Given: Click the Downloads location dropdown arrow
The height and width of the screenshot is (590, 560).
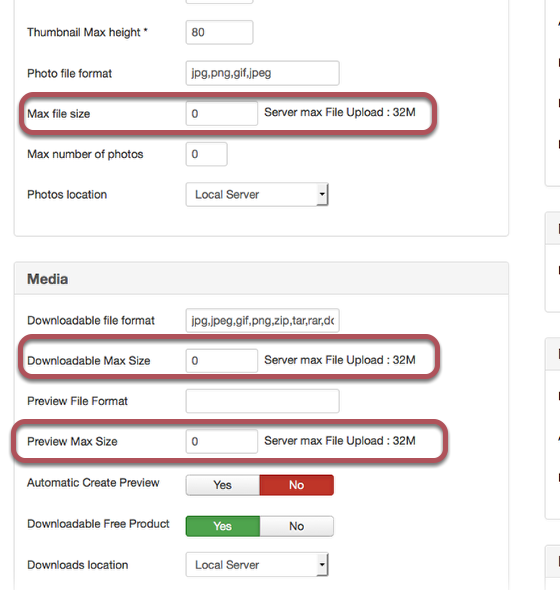Looking at the screenshot, I should click(322, 565).
